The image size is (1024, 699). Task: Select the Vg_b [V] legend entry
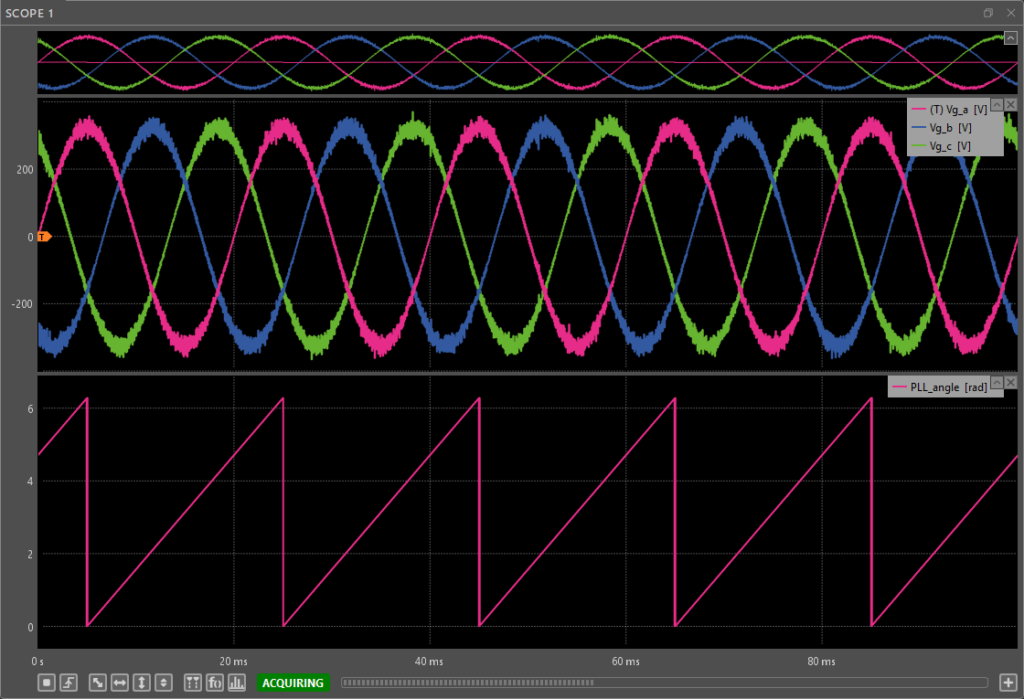point(942,128)
